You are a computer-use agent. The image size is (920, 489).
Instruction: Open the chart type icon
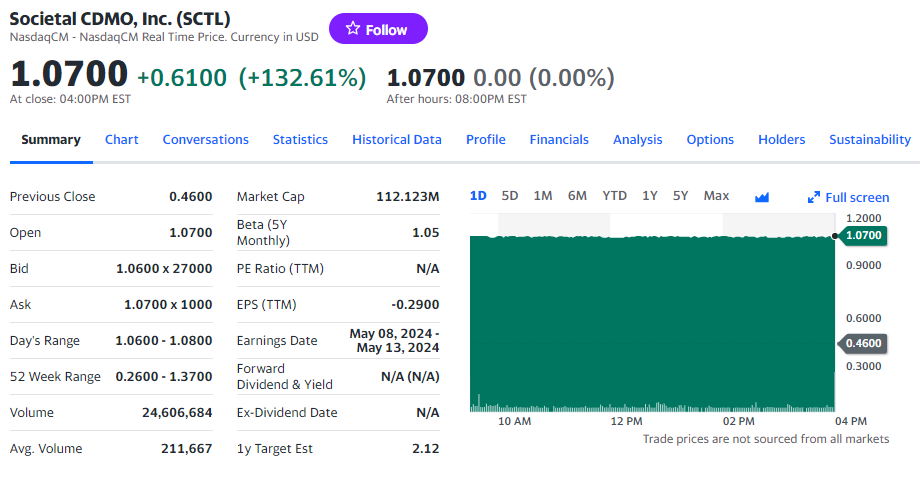pyautogui.click(x=762, y=197)
